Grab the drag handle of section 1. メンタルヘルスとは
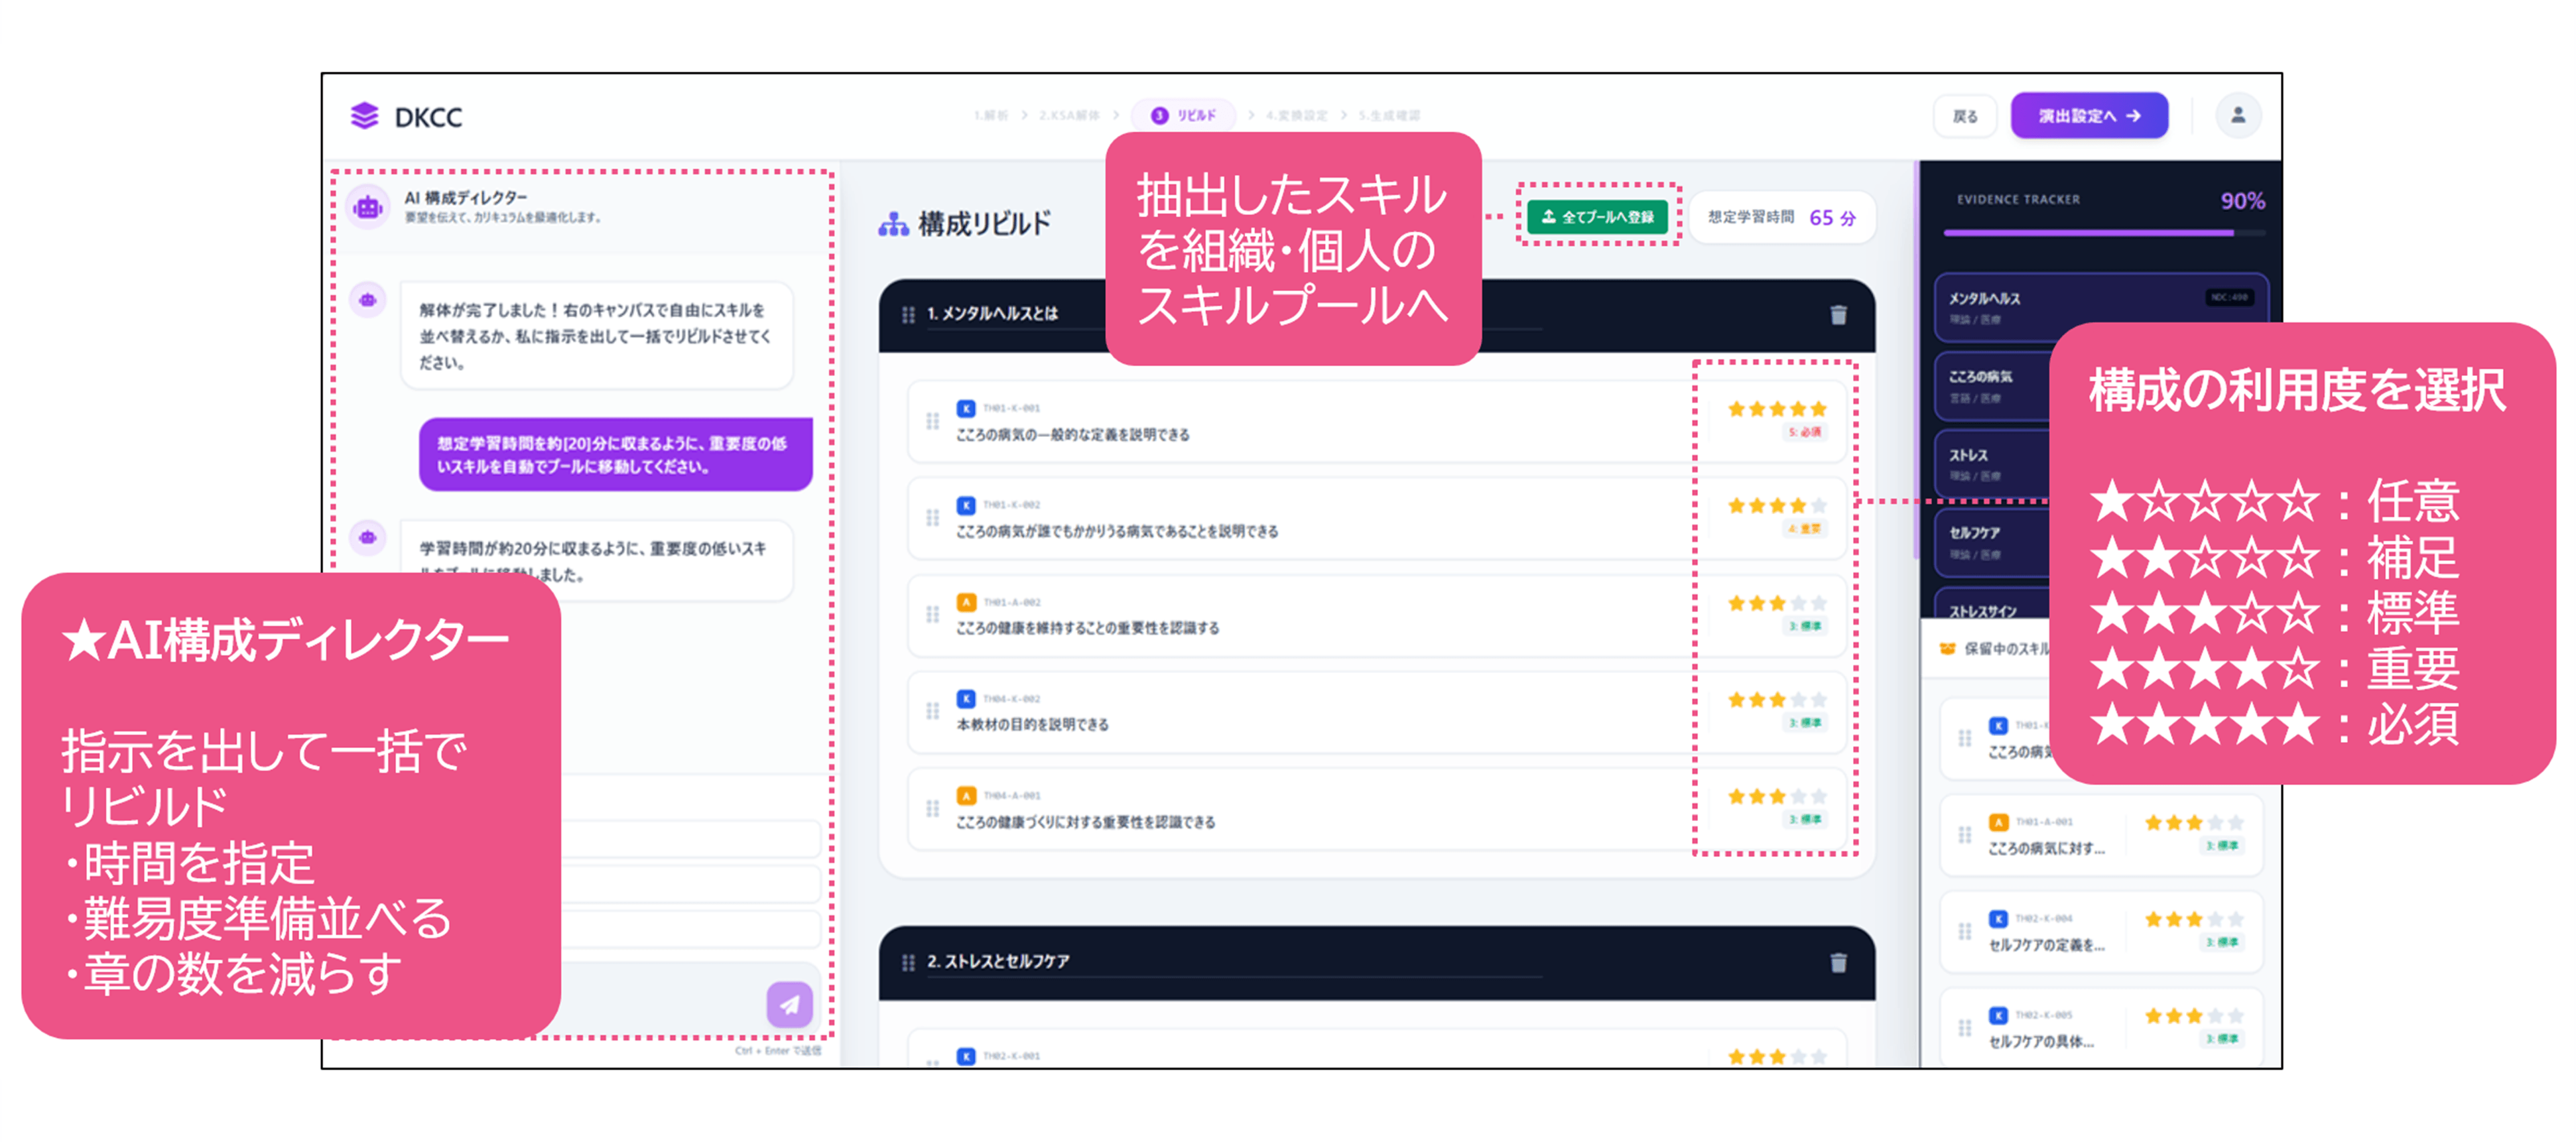Image resolution: width=2576 pixels, height=1142 pixels. tap(908, 315)
